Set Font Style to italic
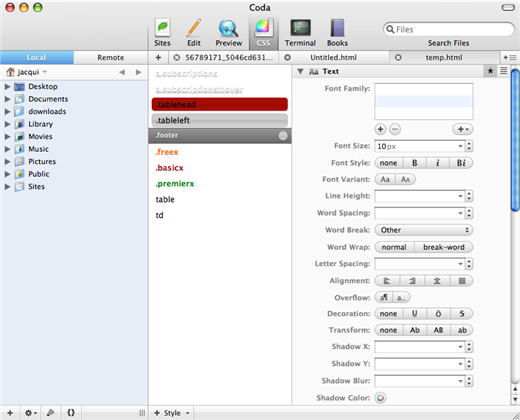The width and height of the screenshot is (520, 420). tap(438, 163)
